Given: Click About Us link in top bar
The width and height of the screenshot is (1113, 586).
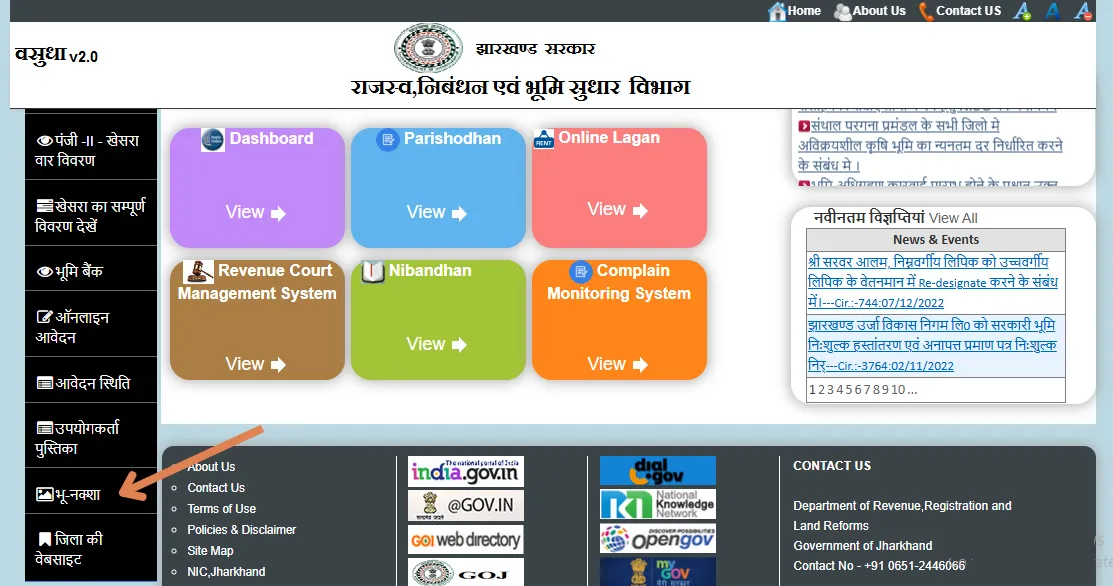Looking at the screenshot, I should pos(879,11).
